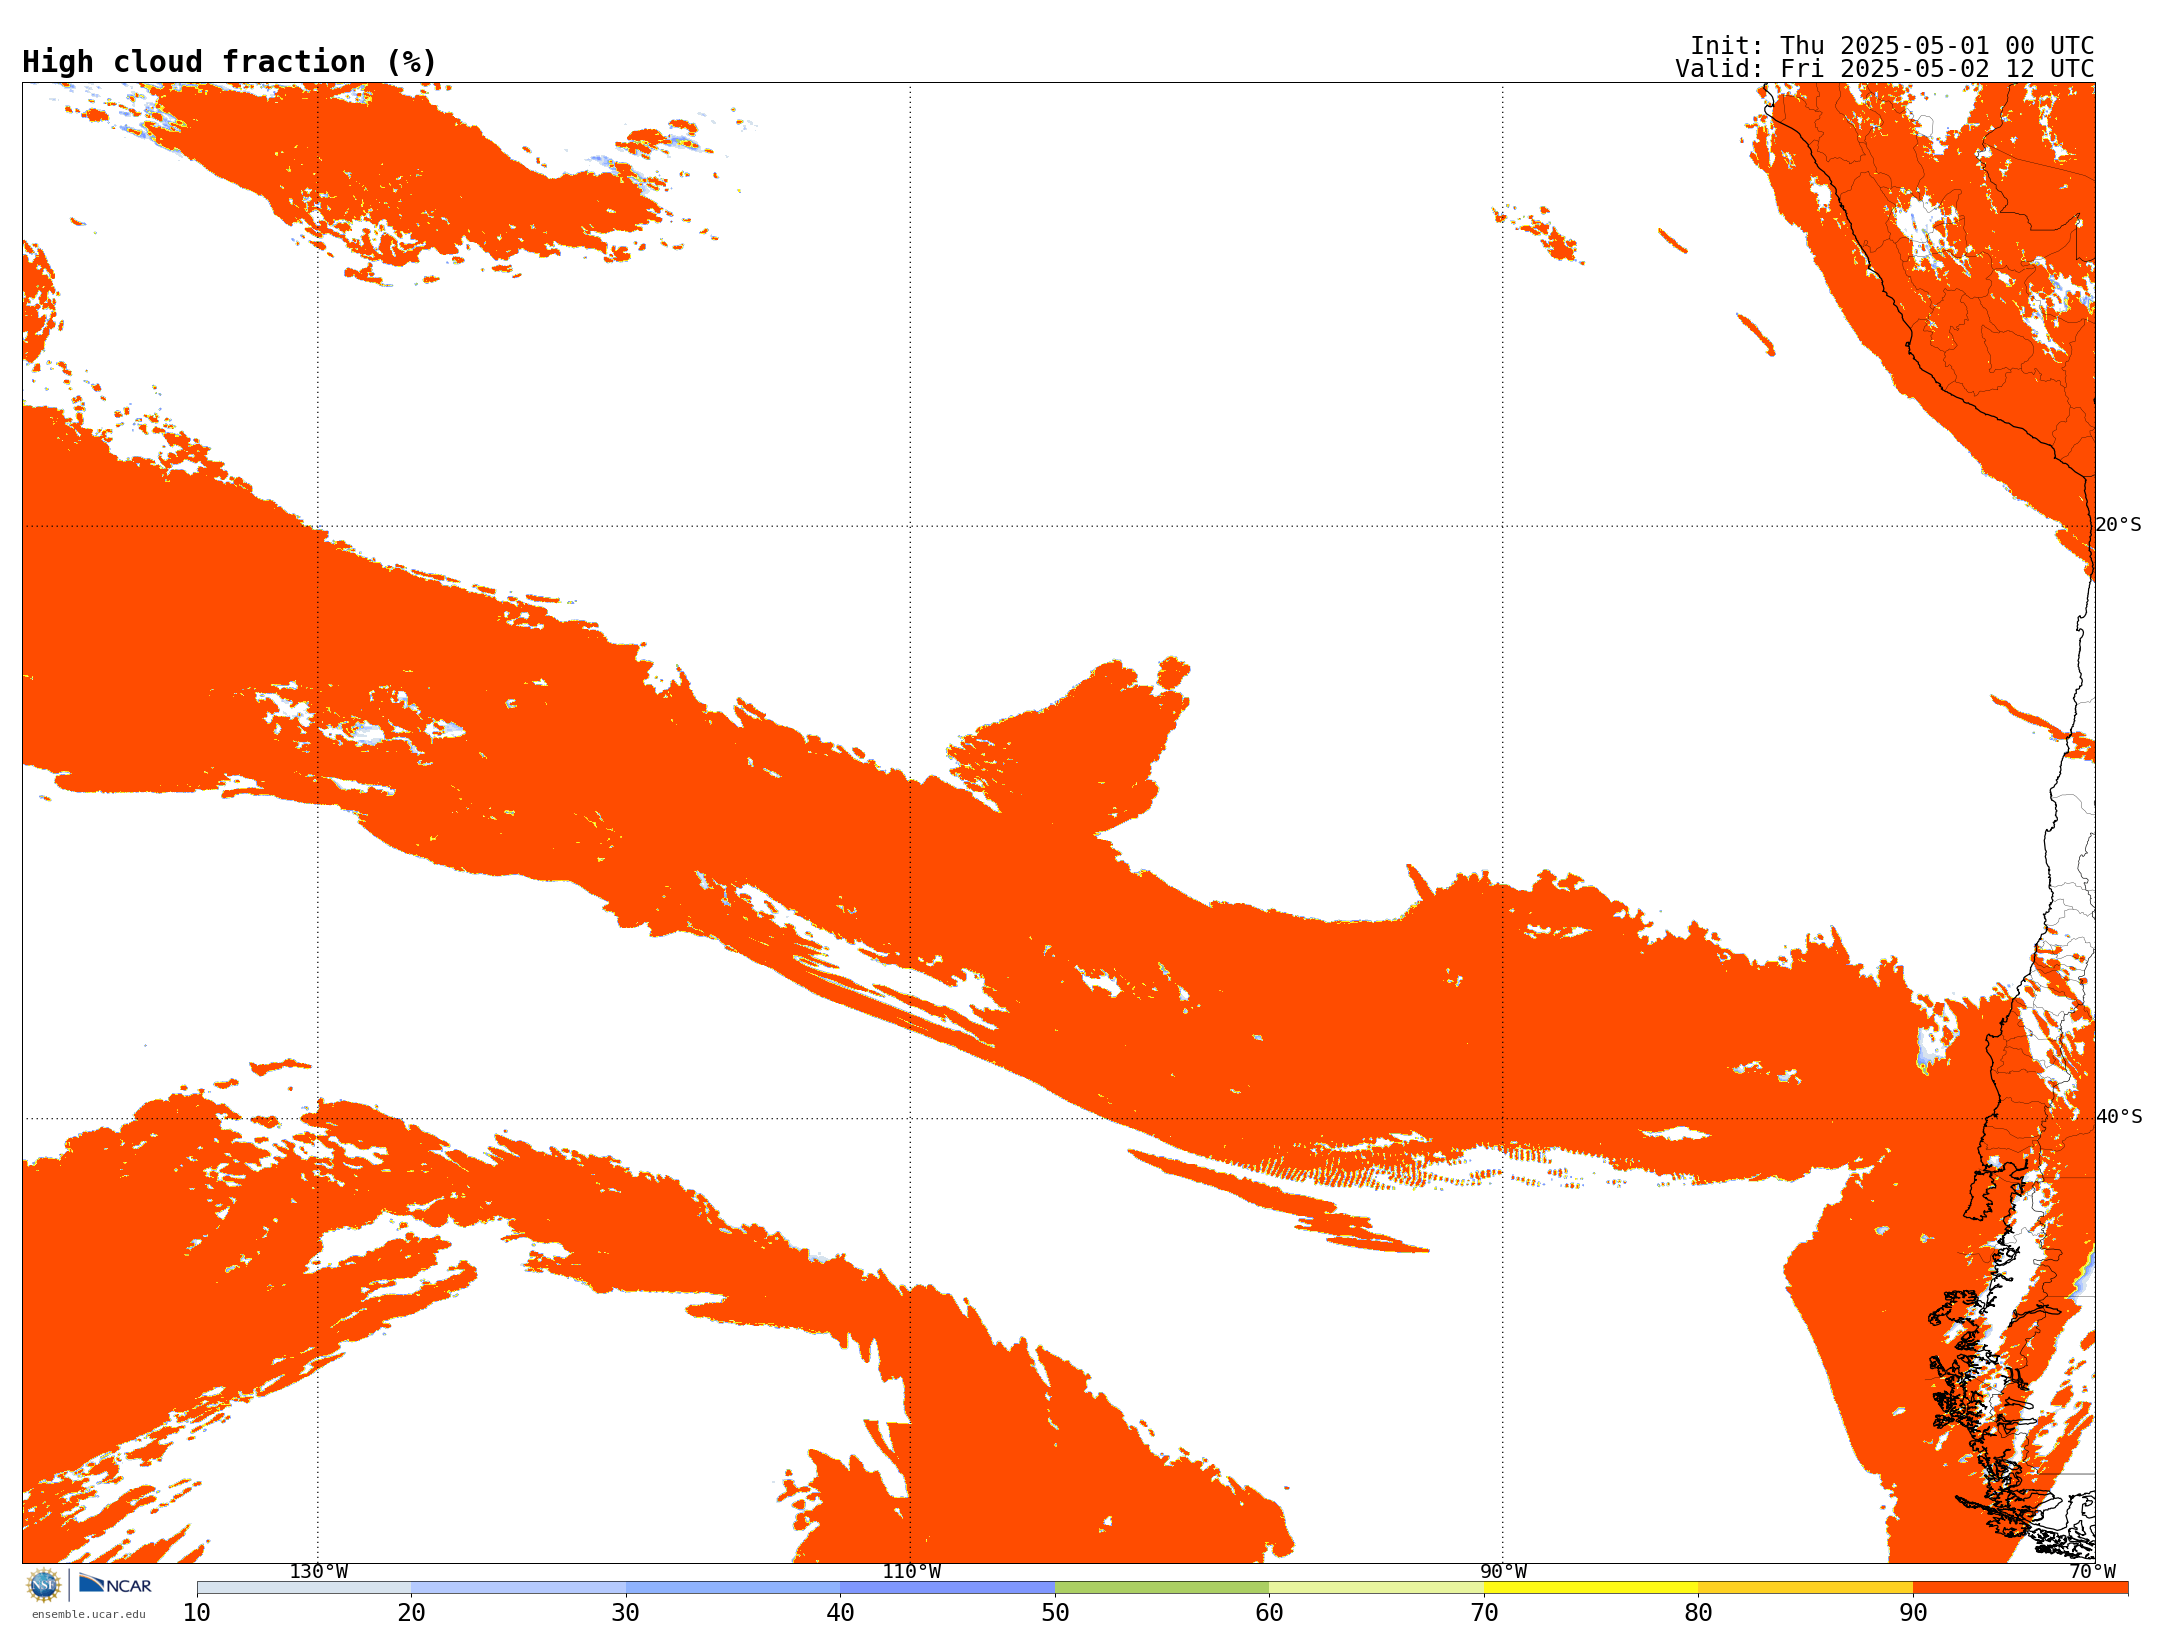Open the ensemble.ucar.edu link text
Image resolution: width=2160 pixels, height=1626 pixels.
89,1614
